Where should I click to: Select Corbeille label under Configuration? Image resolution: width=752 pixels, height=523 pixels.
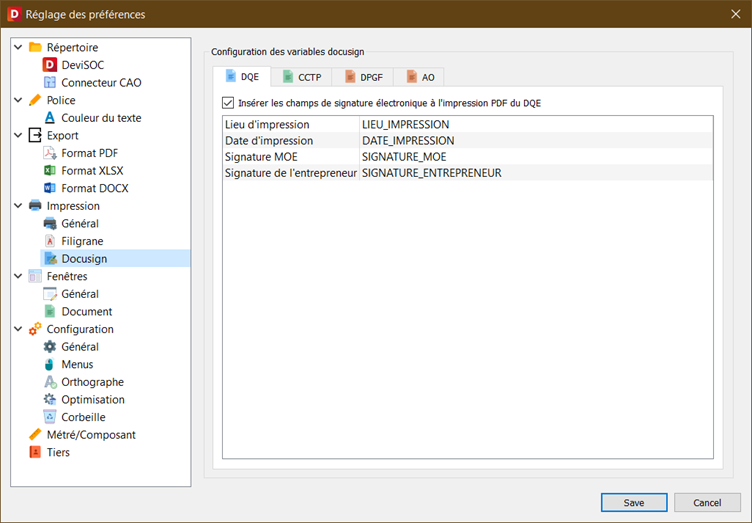(83, 417)
